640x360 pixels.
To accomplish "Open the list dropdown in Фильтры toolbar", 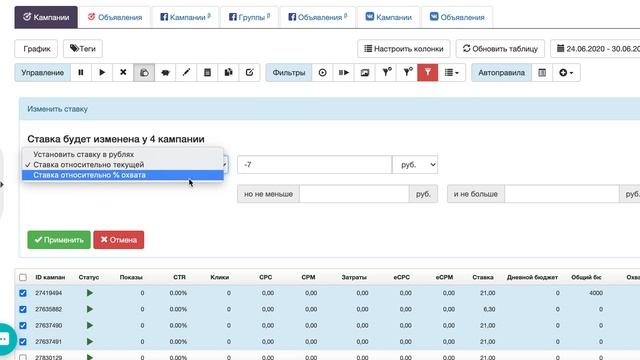I will tap(452, 73).
